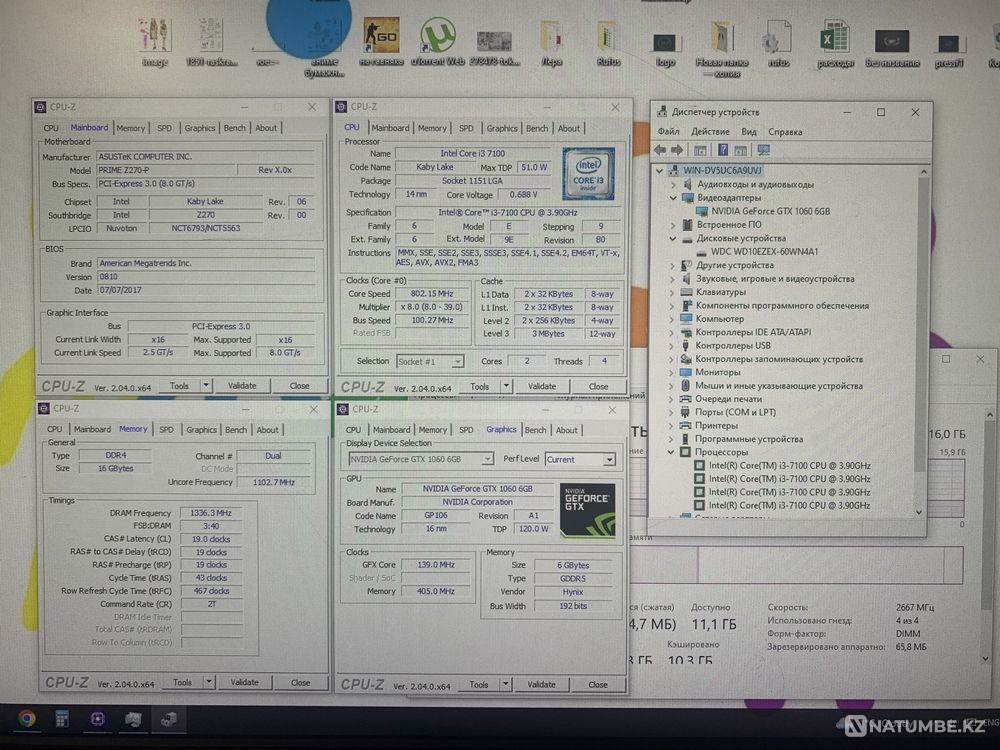Switch to About tab in Memory CPU-Z window
This screenshot has height=750, width=1000.
[x=267, y=430]
